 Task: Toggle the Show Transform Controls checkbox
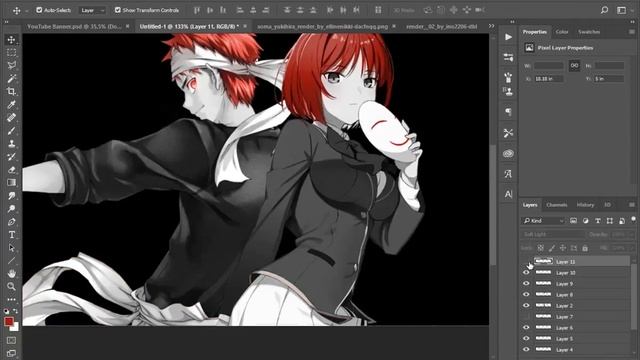[118, 10]
